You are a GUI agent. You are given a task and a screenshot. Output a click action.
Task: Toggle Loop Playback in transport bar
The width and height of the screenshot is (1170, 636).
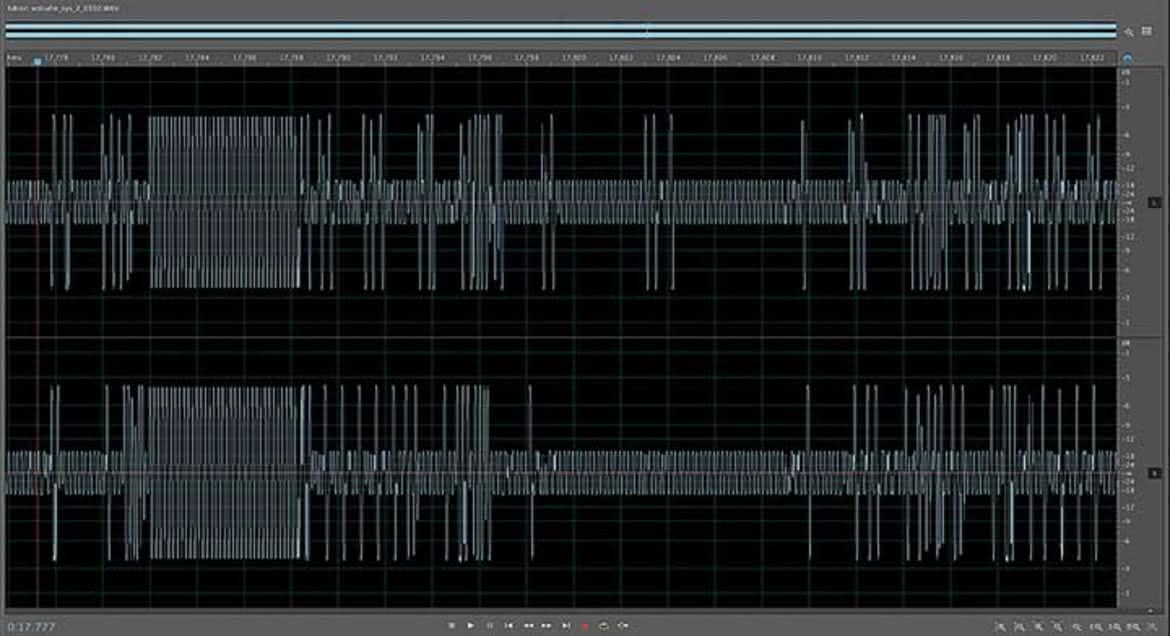[604, 626]
